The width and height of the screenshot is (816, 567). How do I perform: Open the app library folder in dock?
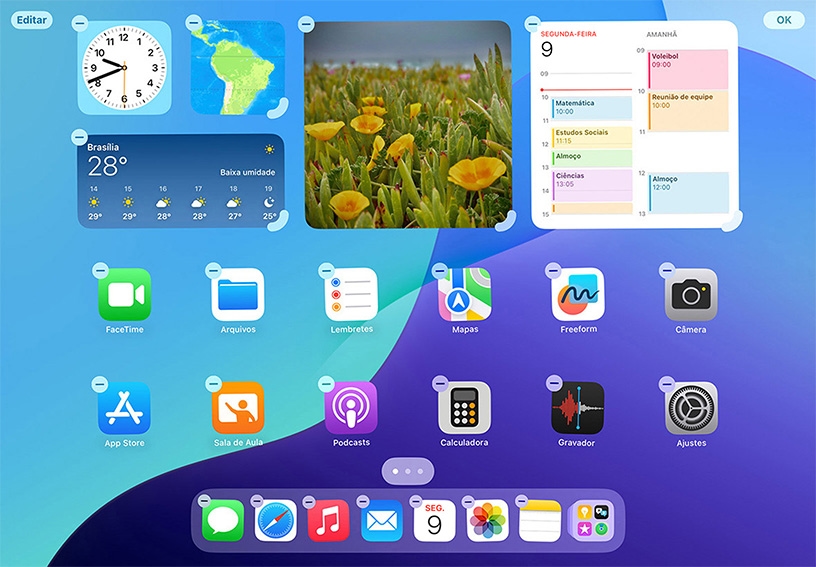coord(593,521)
